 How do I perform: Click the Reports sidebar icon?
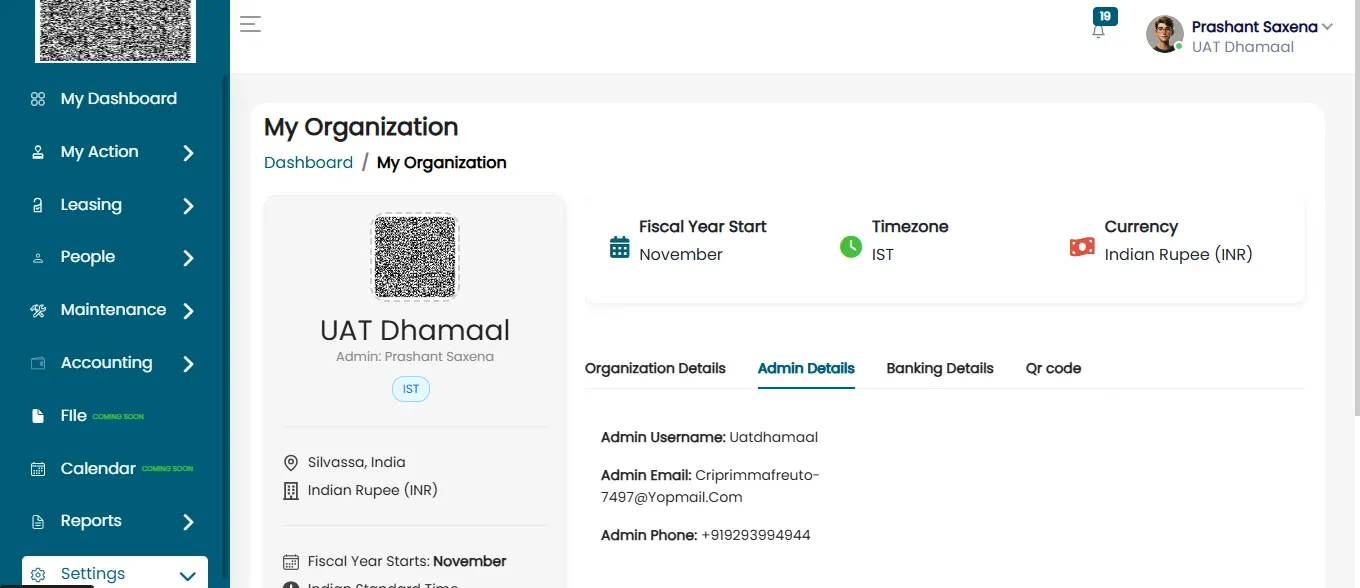pyautogui.click(x=38, y=522)
